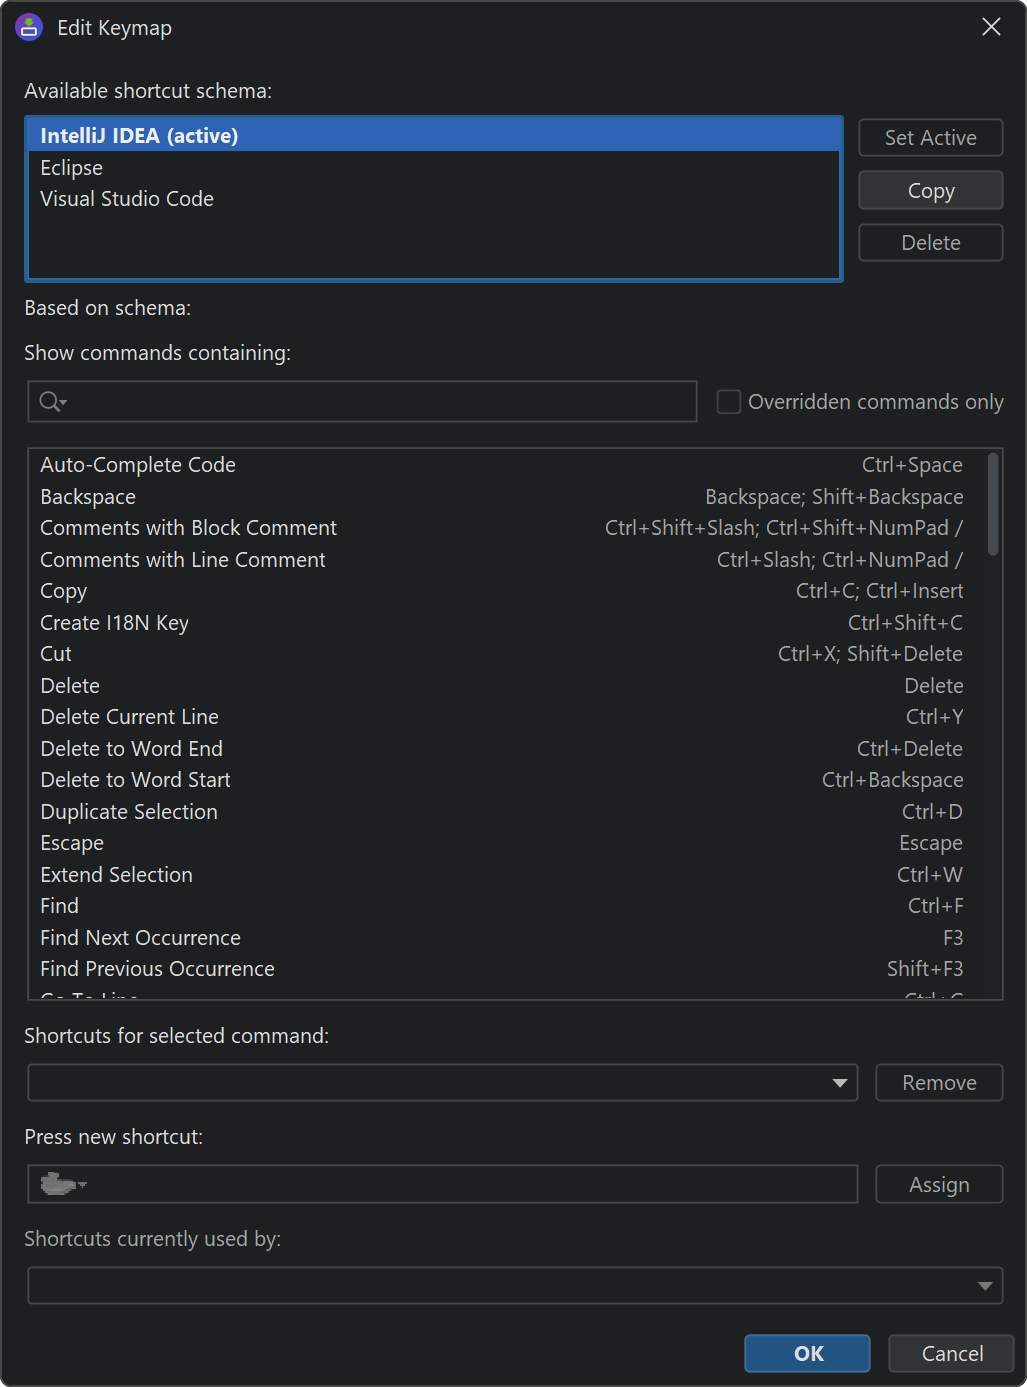Click the command list vertical scrollbar

(993, 505)
